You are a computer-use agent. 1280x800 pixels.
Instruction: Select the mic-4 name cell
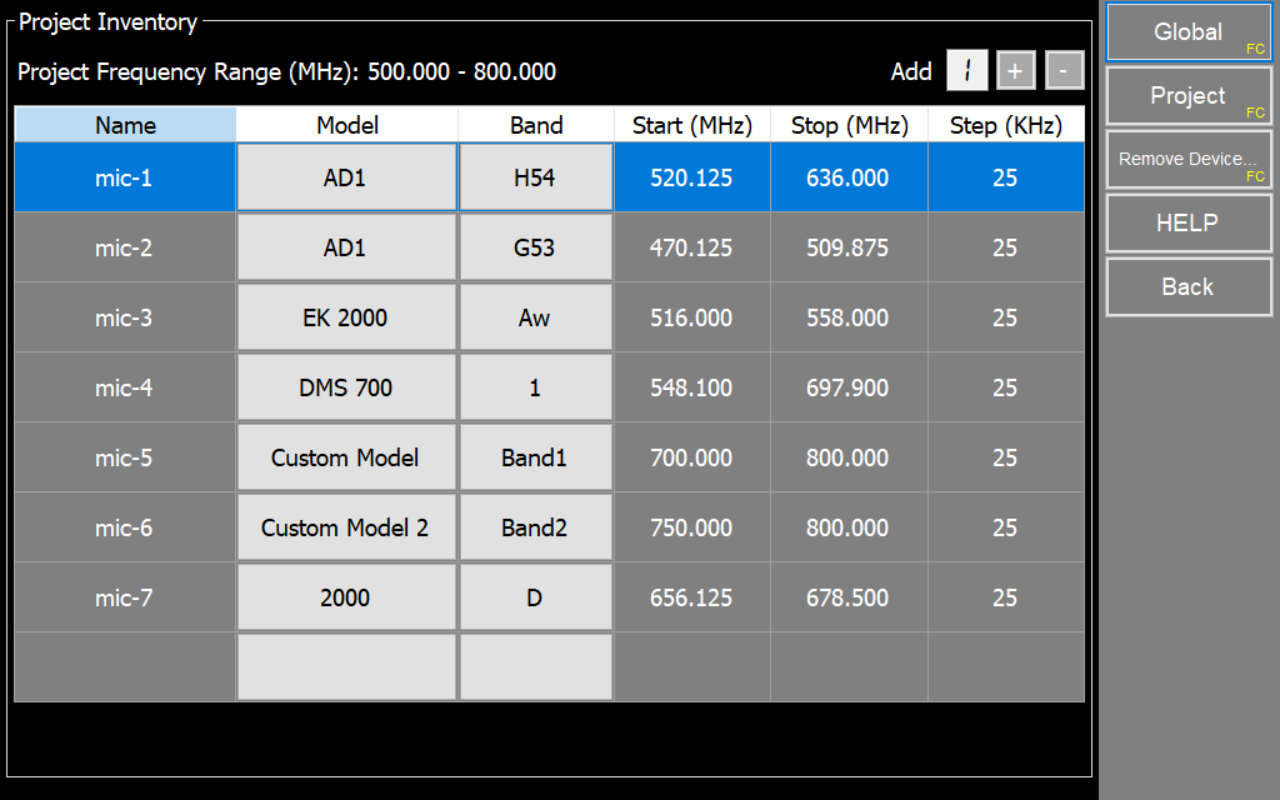125,387
